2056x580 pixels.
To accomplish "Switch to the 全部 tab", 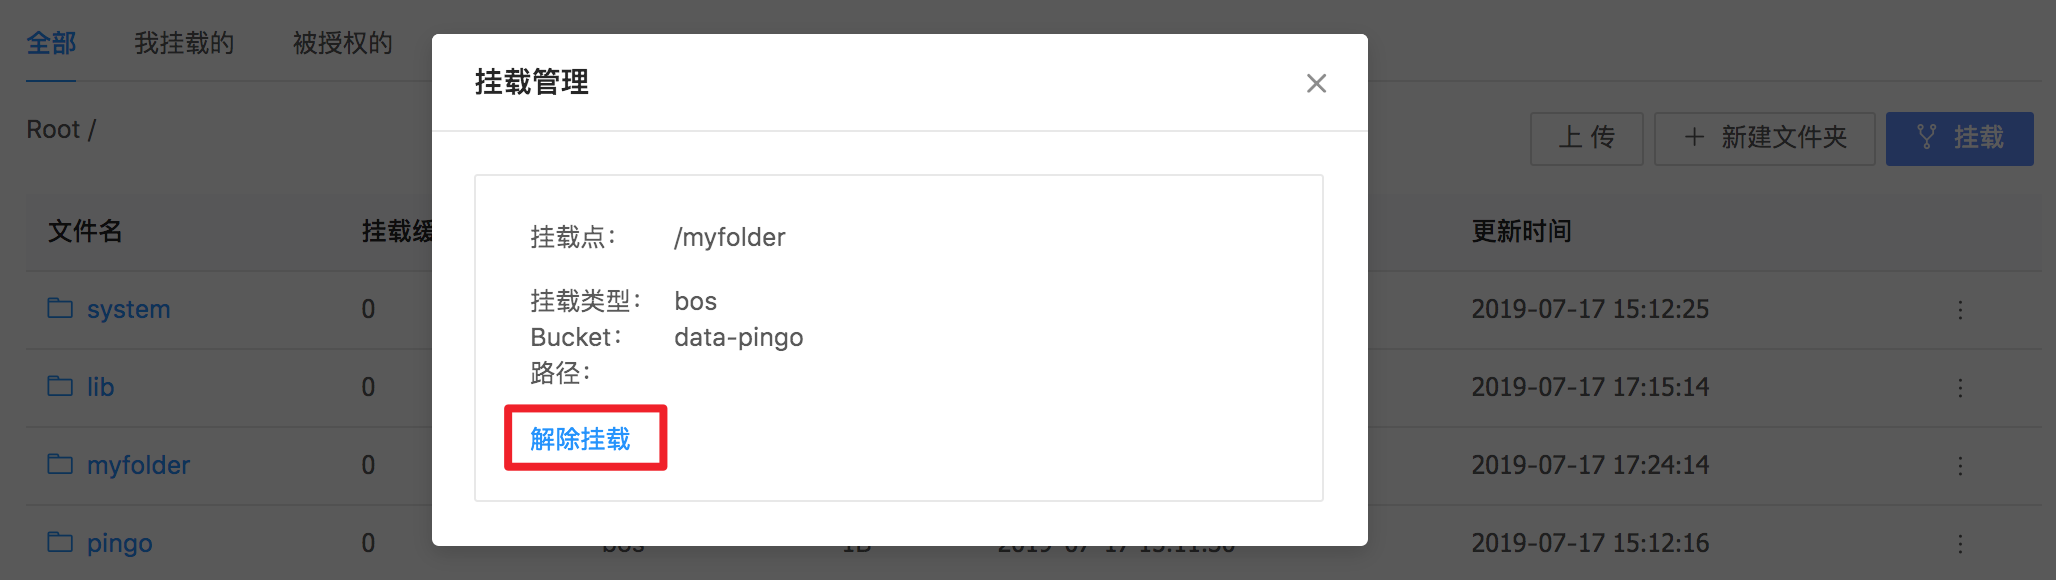I will click(51, 43).
